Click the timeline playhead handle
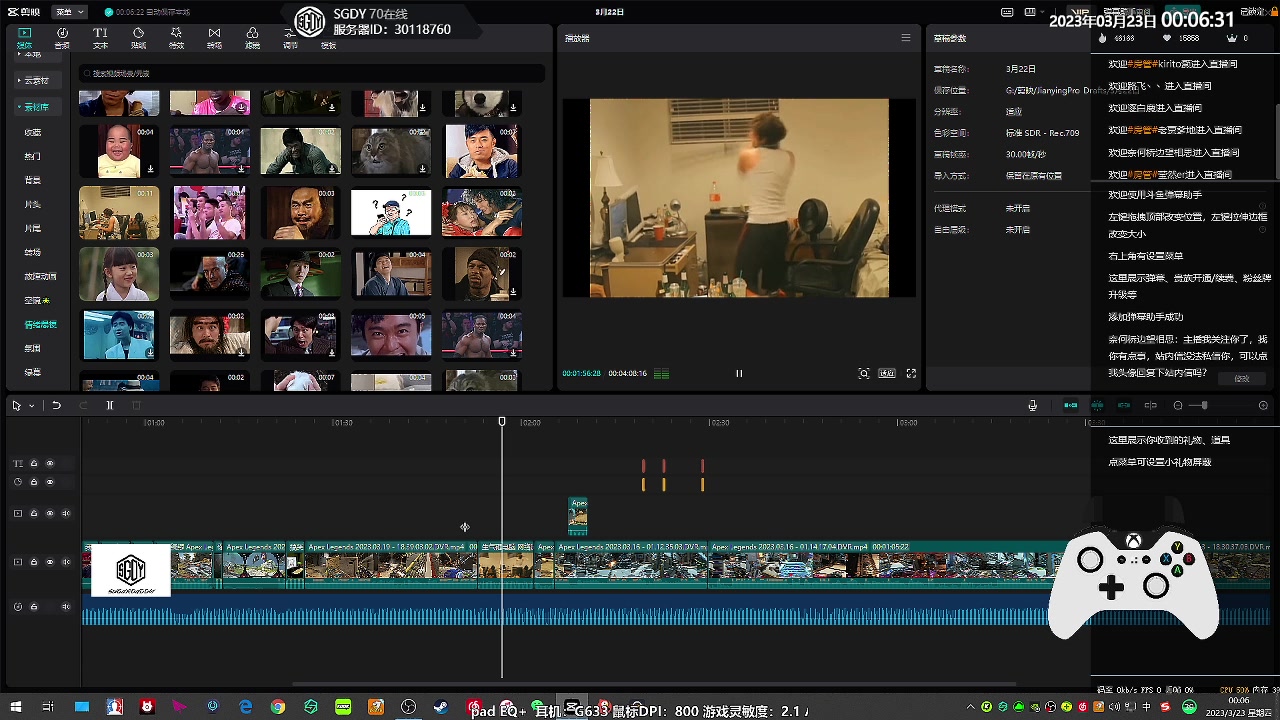The width and height of the screenshot is (1280, 720). click(x=502, y=422)
